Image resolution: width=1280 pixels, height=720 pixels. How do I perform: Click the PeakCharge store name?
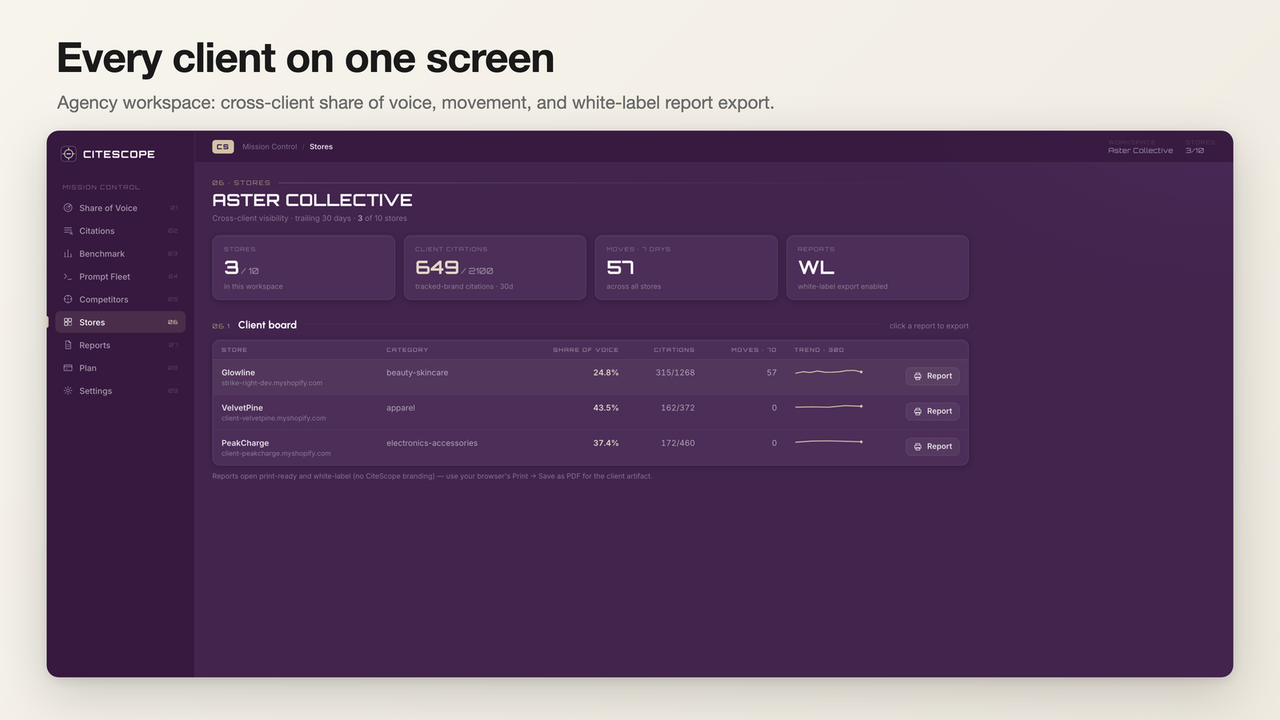point(245,443)
